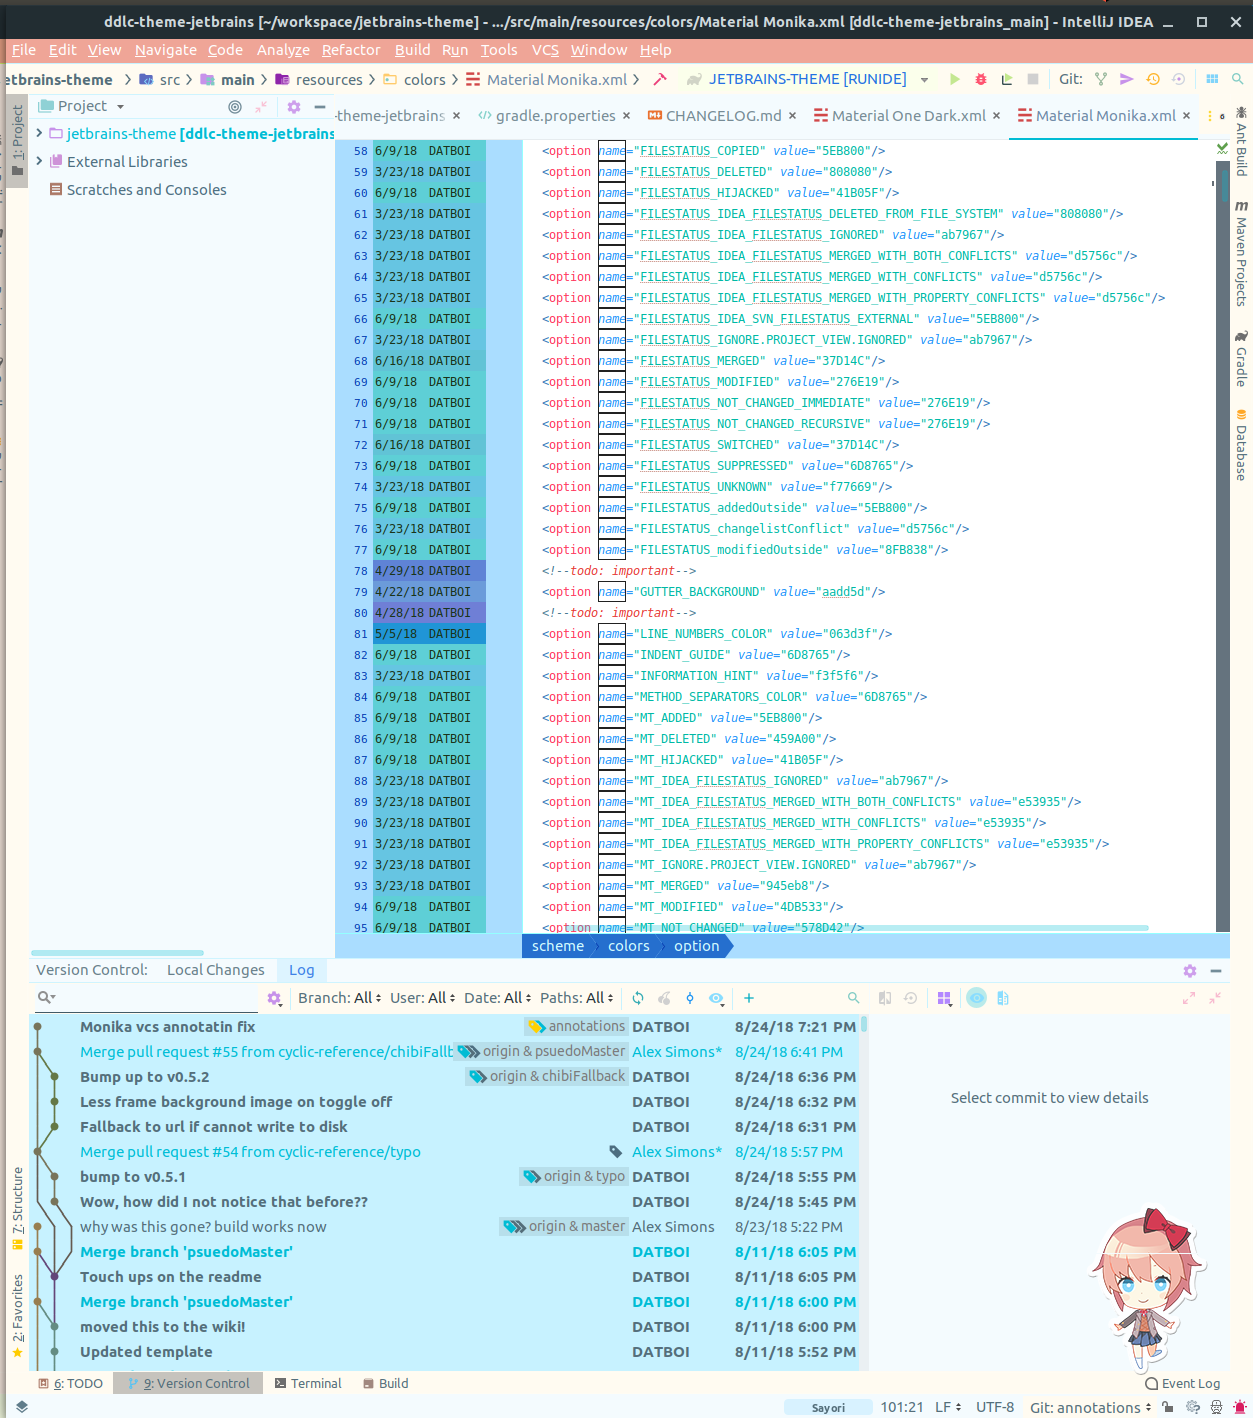Open the Date: All filter dropdown
This screenshot has width=1253, height=1418.
click(x=497, y=997)
